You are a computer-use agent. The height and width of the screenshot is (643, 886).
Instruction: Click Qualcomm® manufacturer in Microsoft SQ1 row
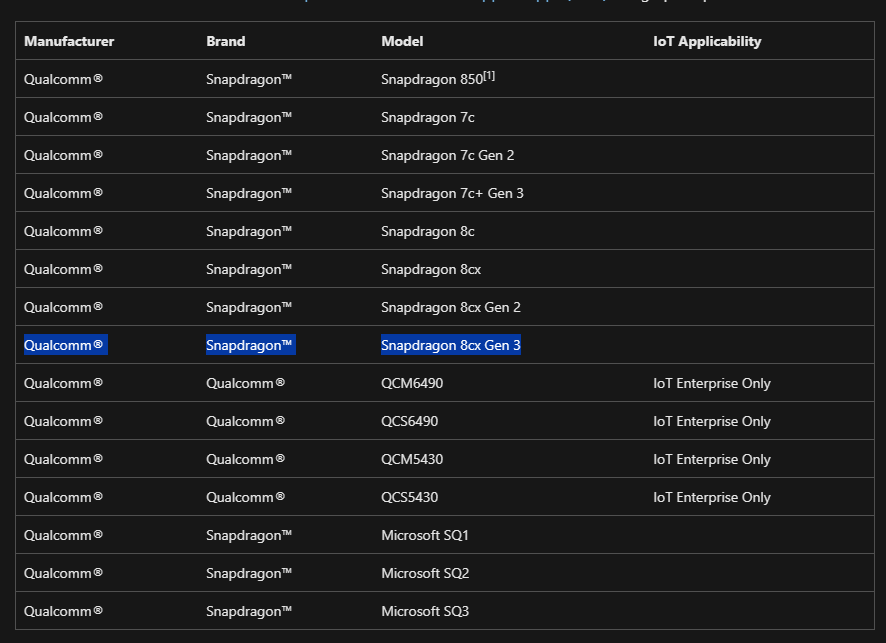[x=63, y=535]
